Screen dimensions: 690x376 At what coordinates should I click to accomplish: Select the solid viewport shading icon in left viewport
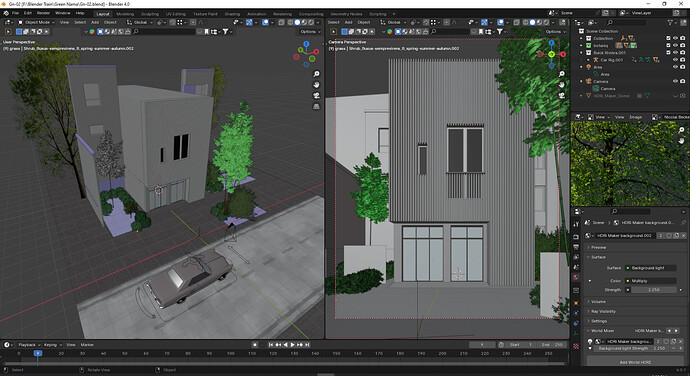pyautogui.click(x=297, y=22)
